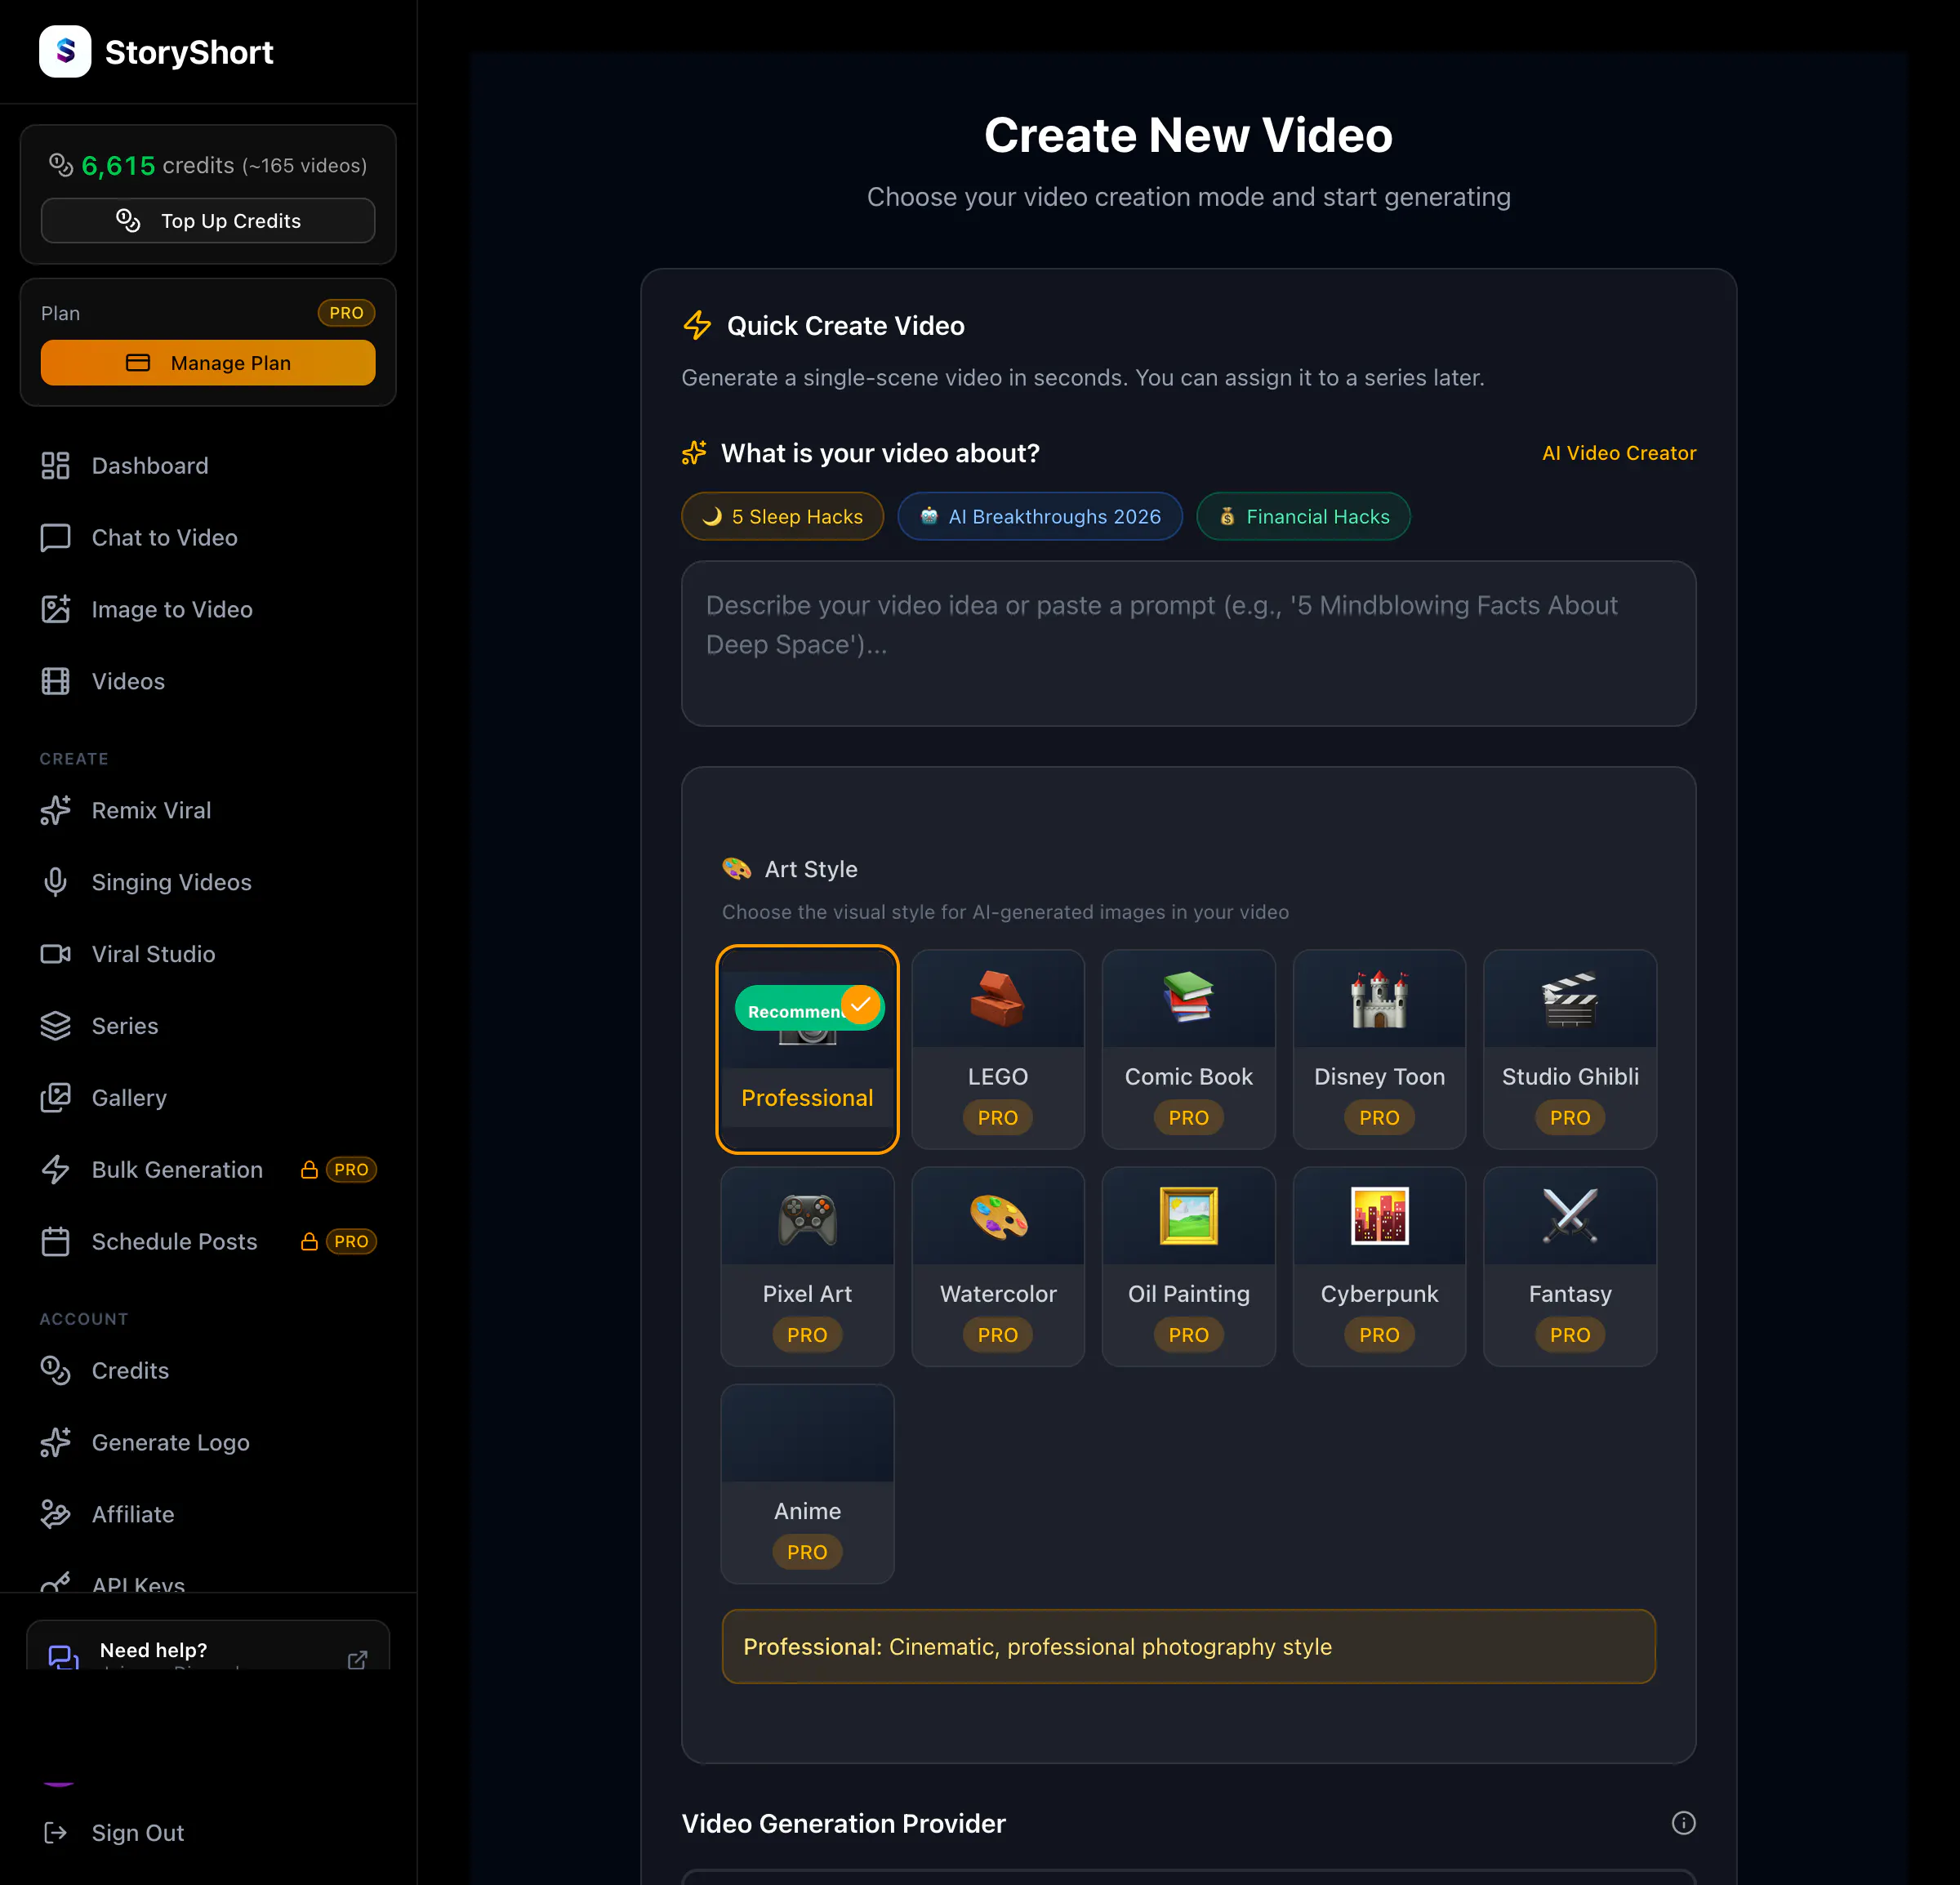The width and height of the screenshot is (1960, 1885).
Task: Click the info icon beside Video Generation Provider
Action: 1684,1824
